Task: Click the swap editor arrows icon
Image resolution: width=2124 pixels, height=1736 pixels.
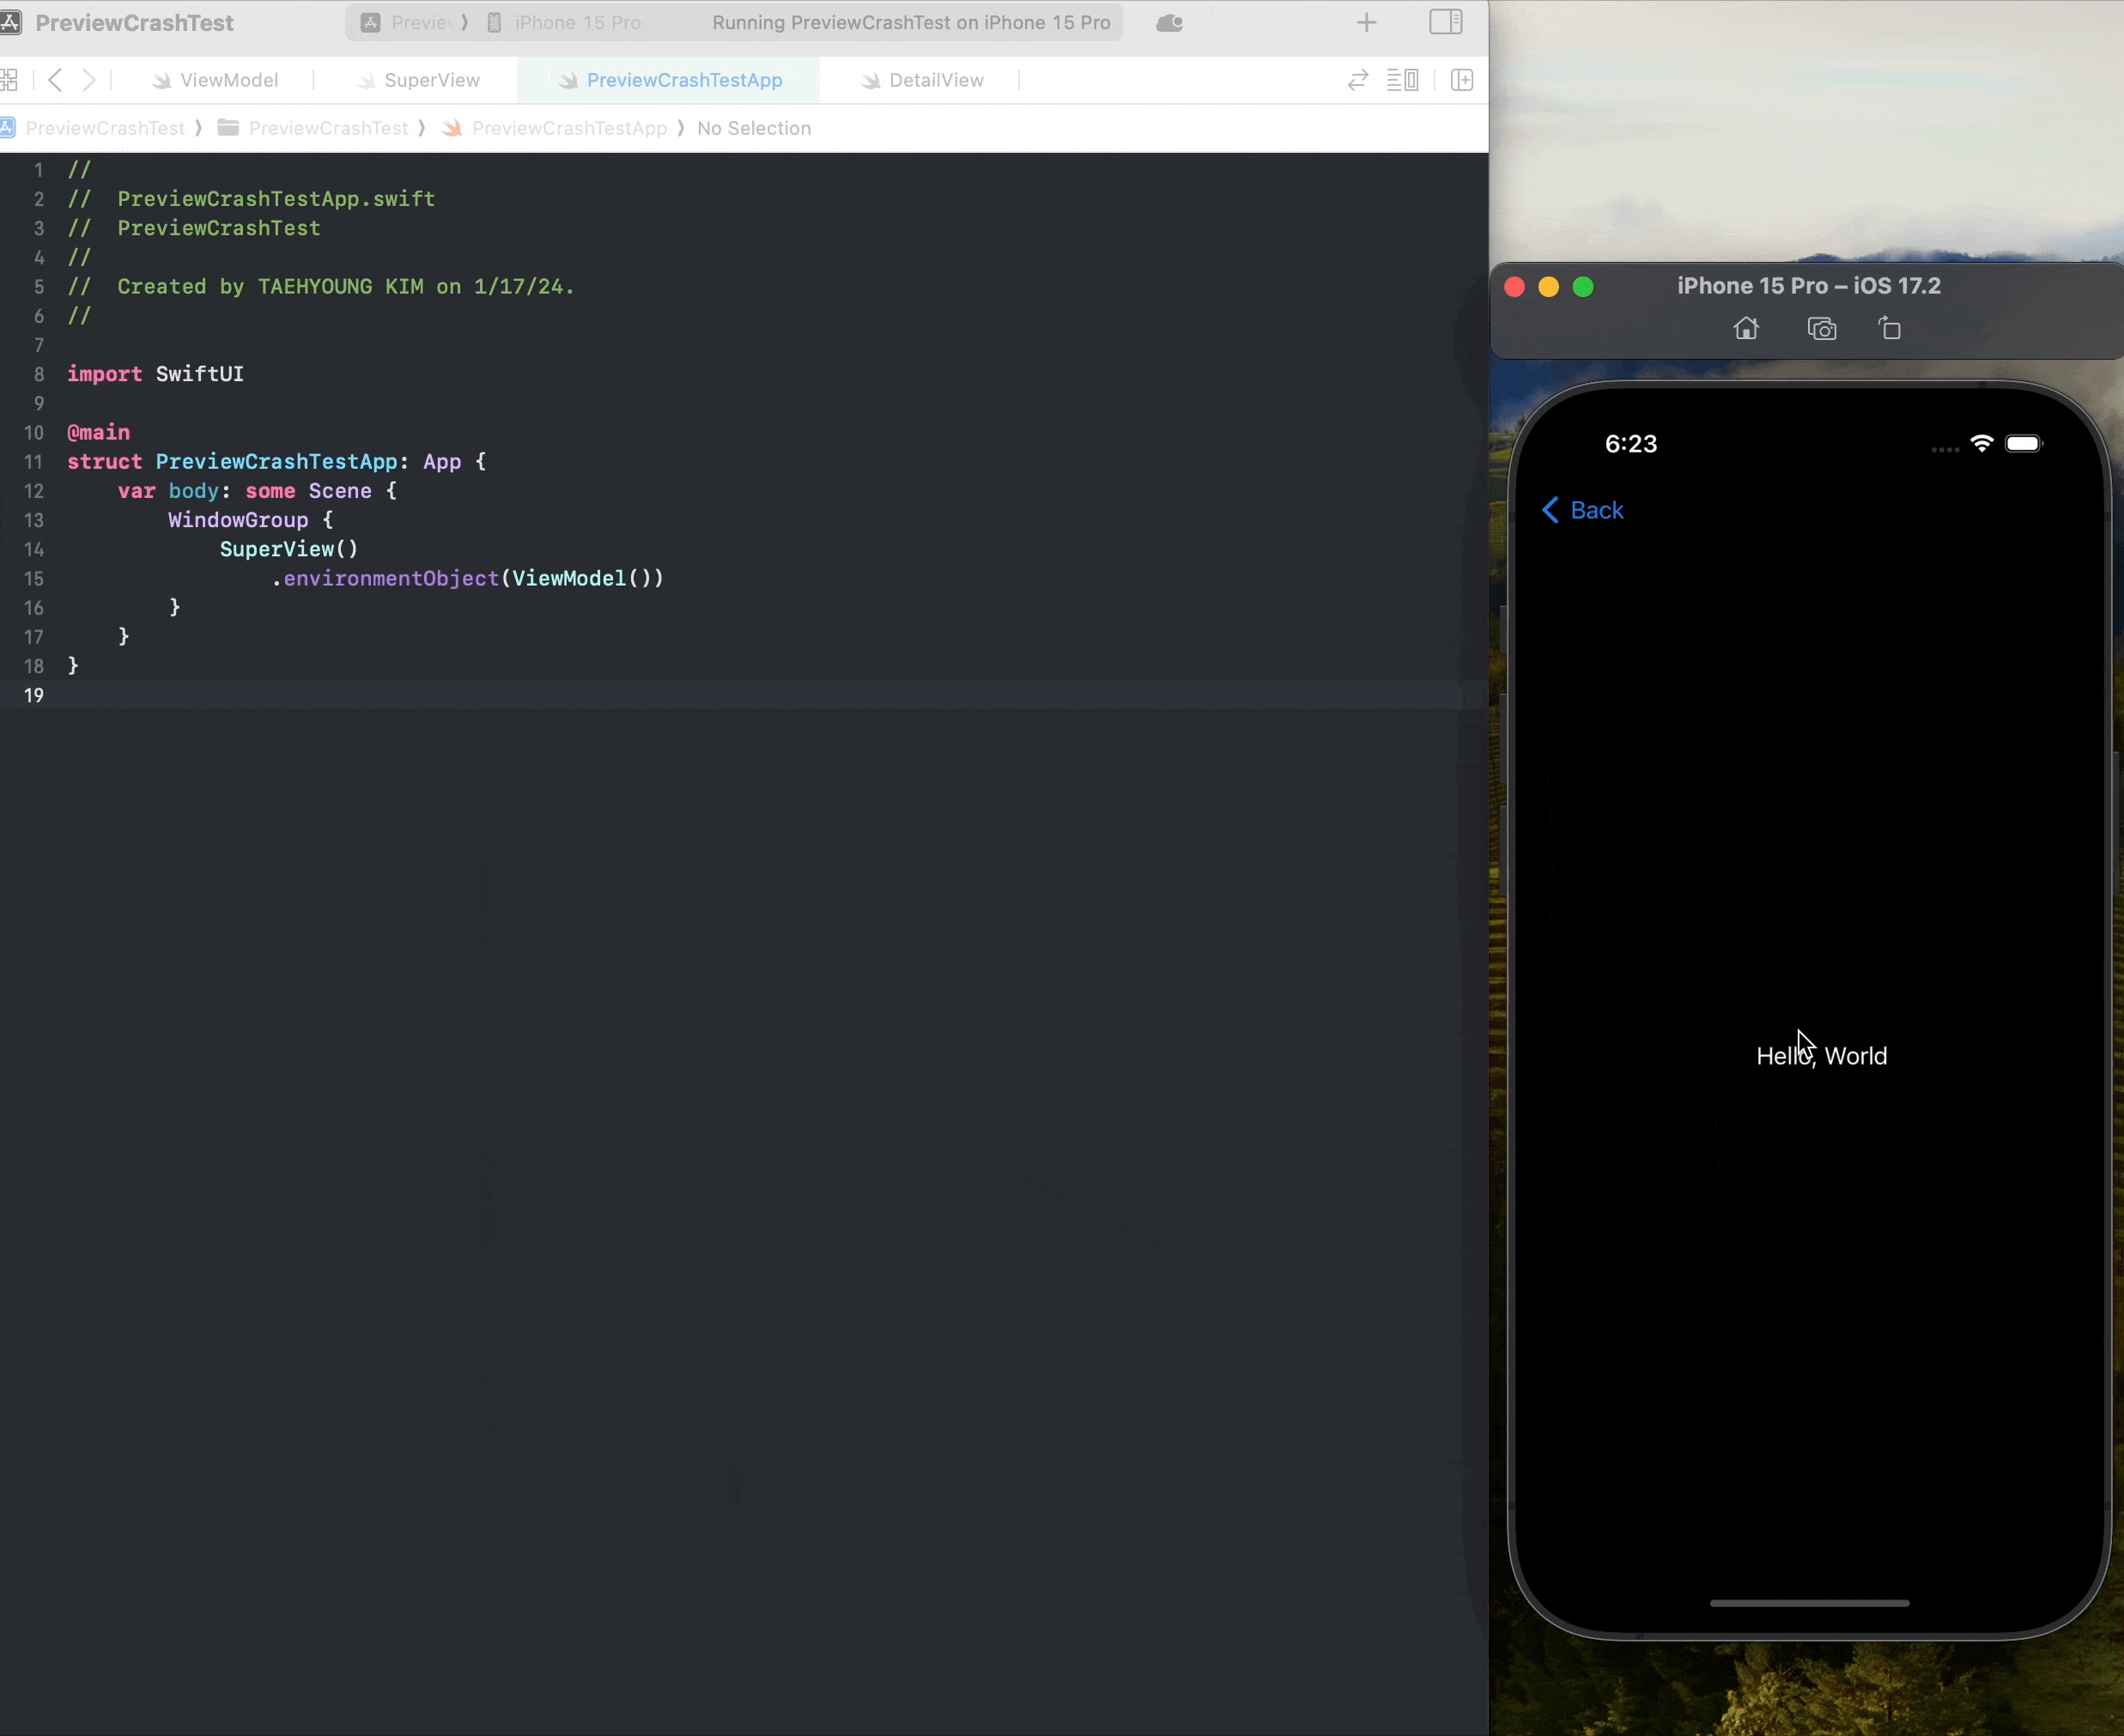Action: click(x=1357, y=80)
